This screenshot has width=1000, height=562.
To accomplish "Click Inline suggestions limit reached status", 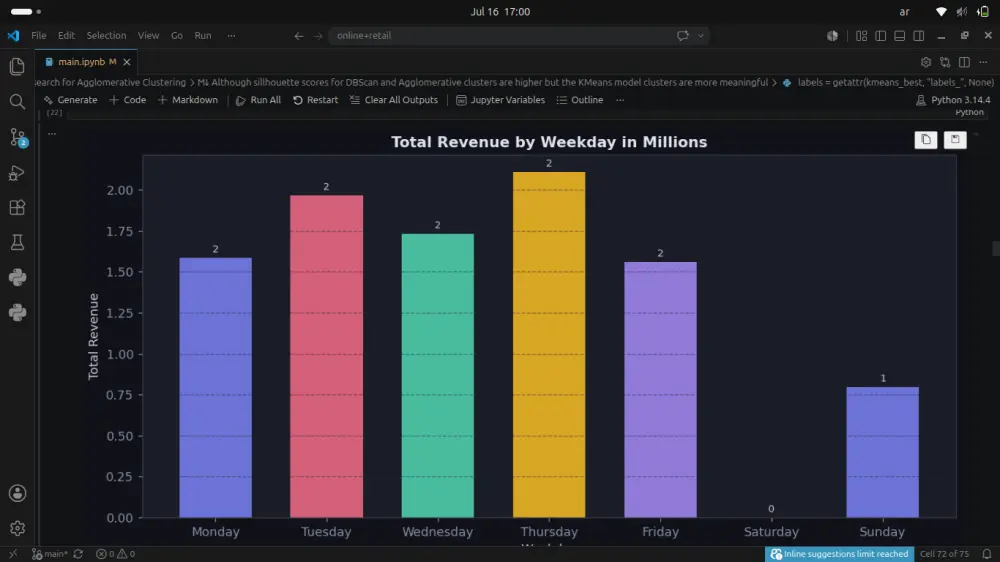I will pos(839,554).
